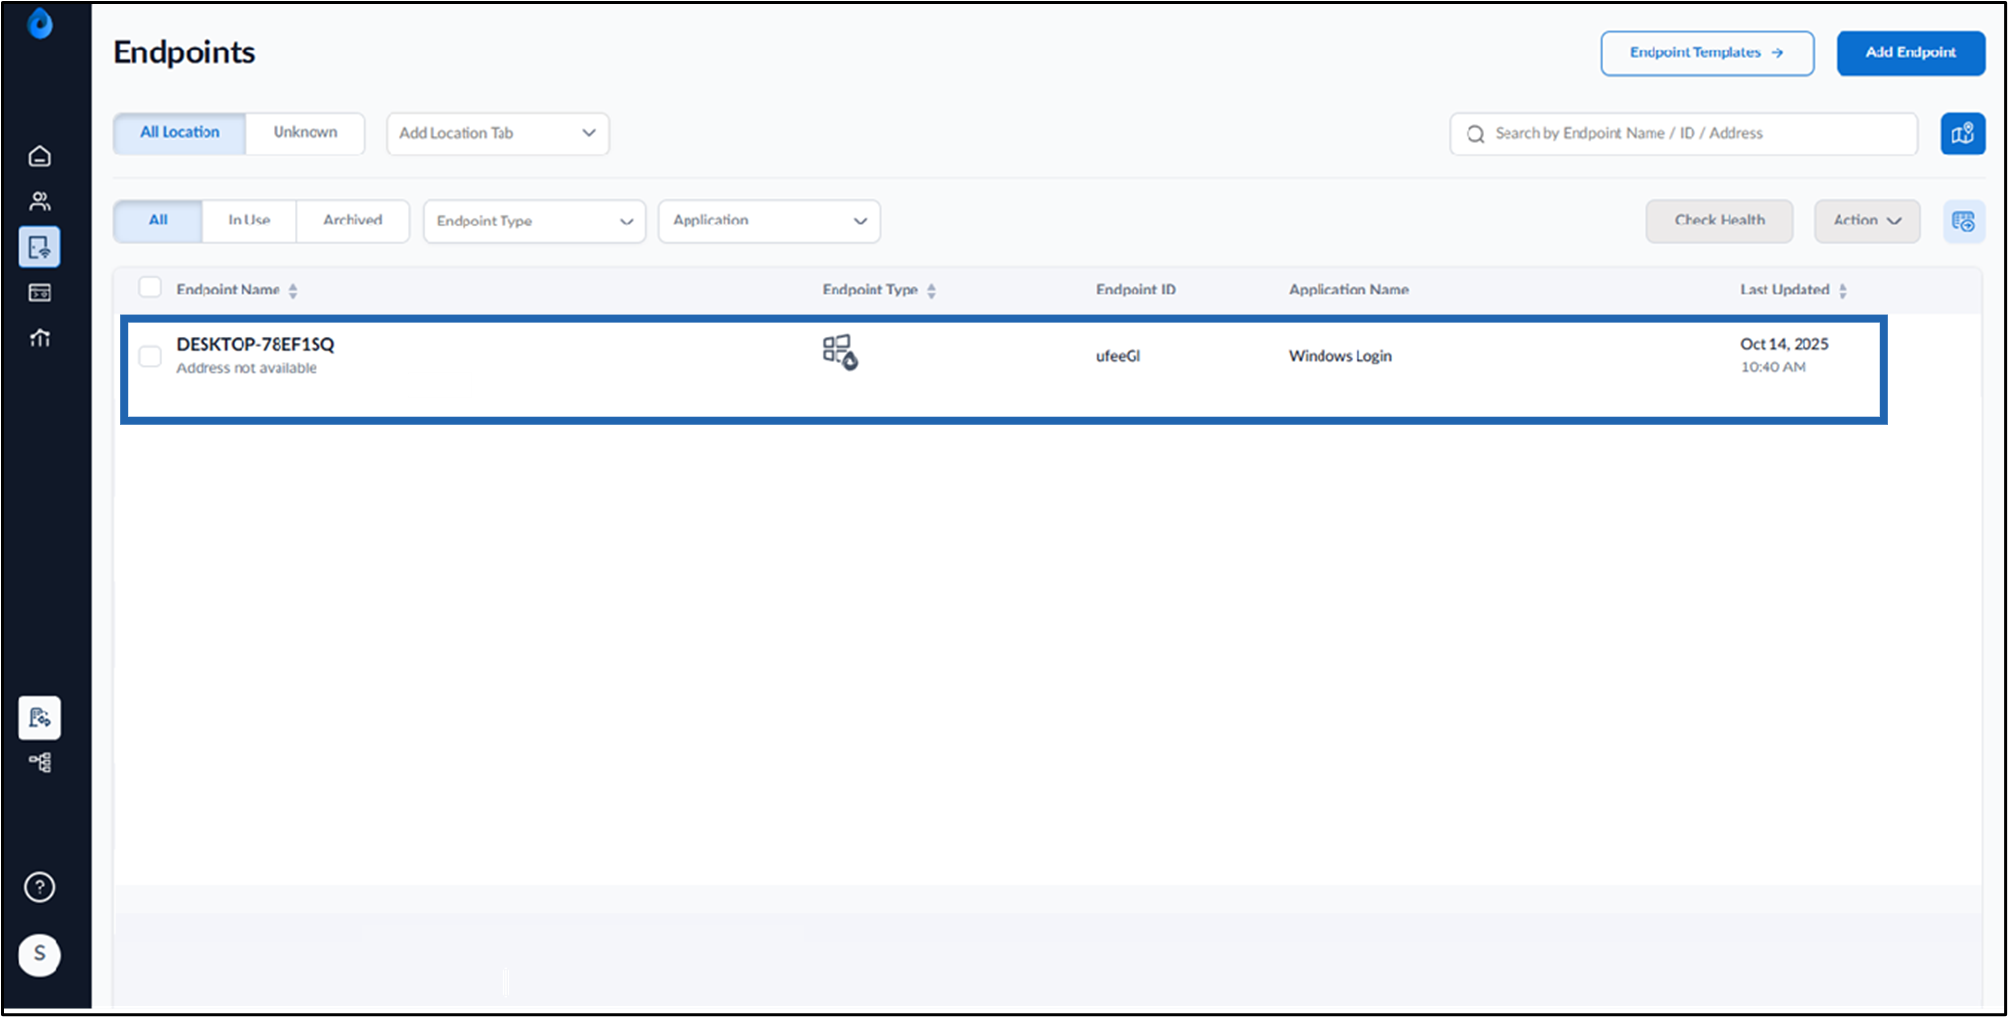Image resolution: width=2008 pixels, height=1017 pixels.
Task: Tick the checkbox for DESKTOP-78EF1SQ
Action: click(150, 356)
